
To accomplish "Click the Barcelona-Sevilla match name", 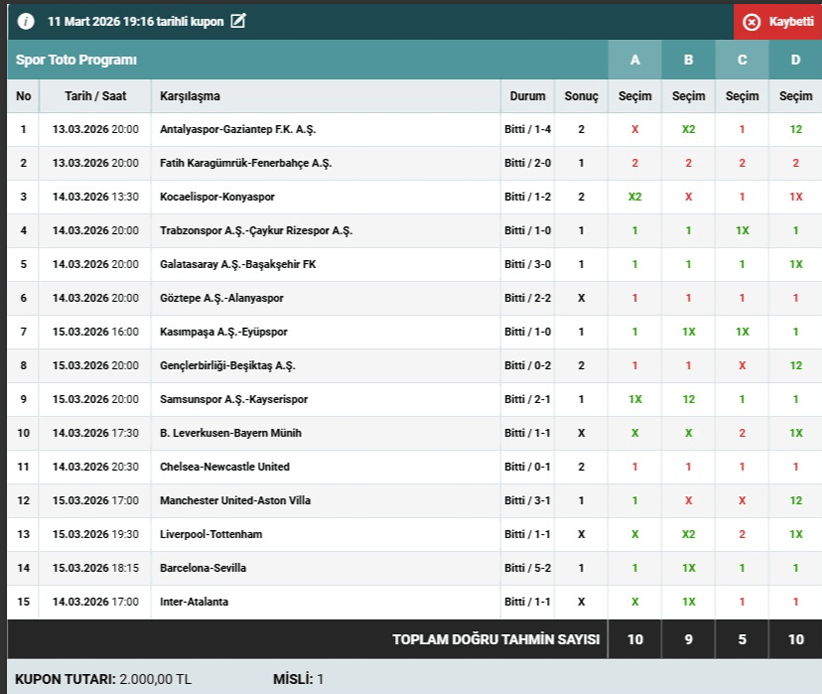I will pyautogui.click(x=203, y=568).
